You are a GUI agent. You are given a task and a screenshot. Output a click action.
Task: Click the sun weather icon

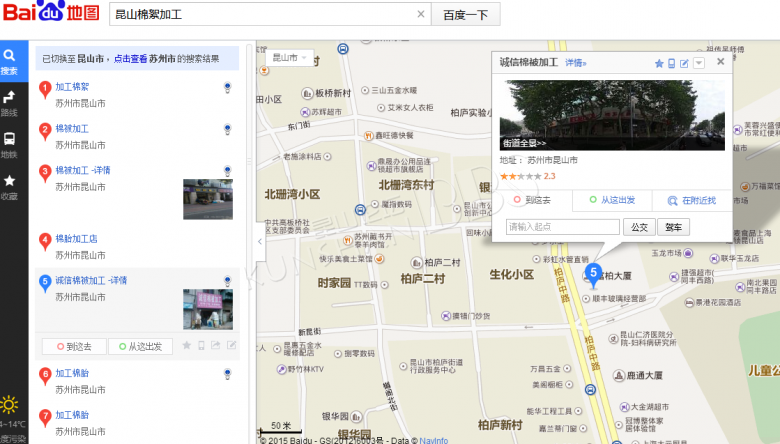tap(9, 405)
